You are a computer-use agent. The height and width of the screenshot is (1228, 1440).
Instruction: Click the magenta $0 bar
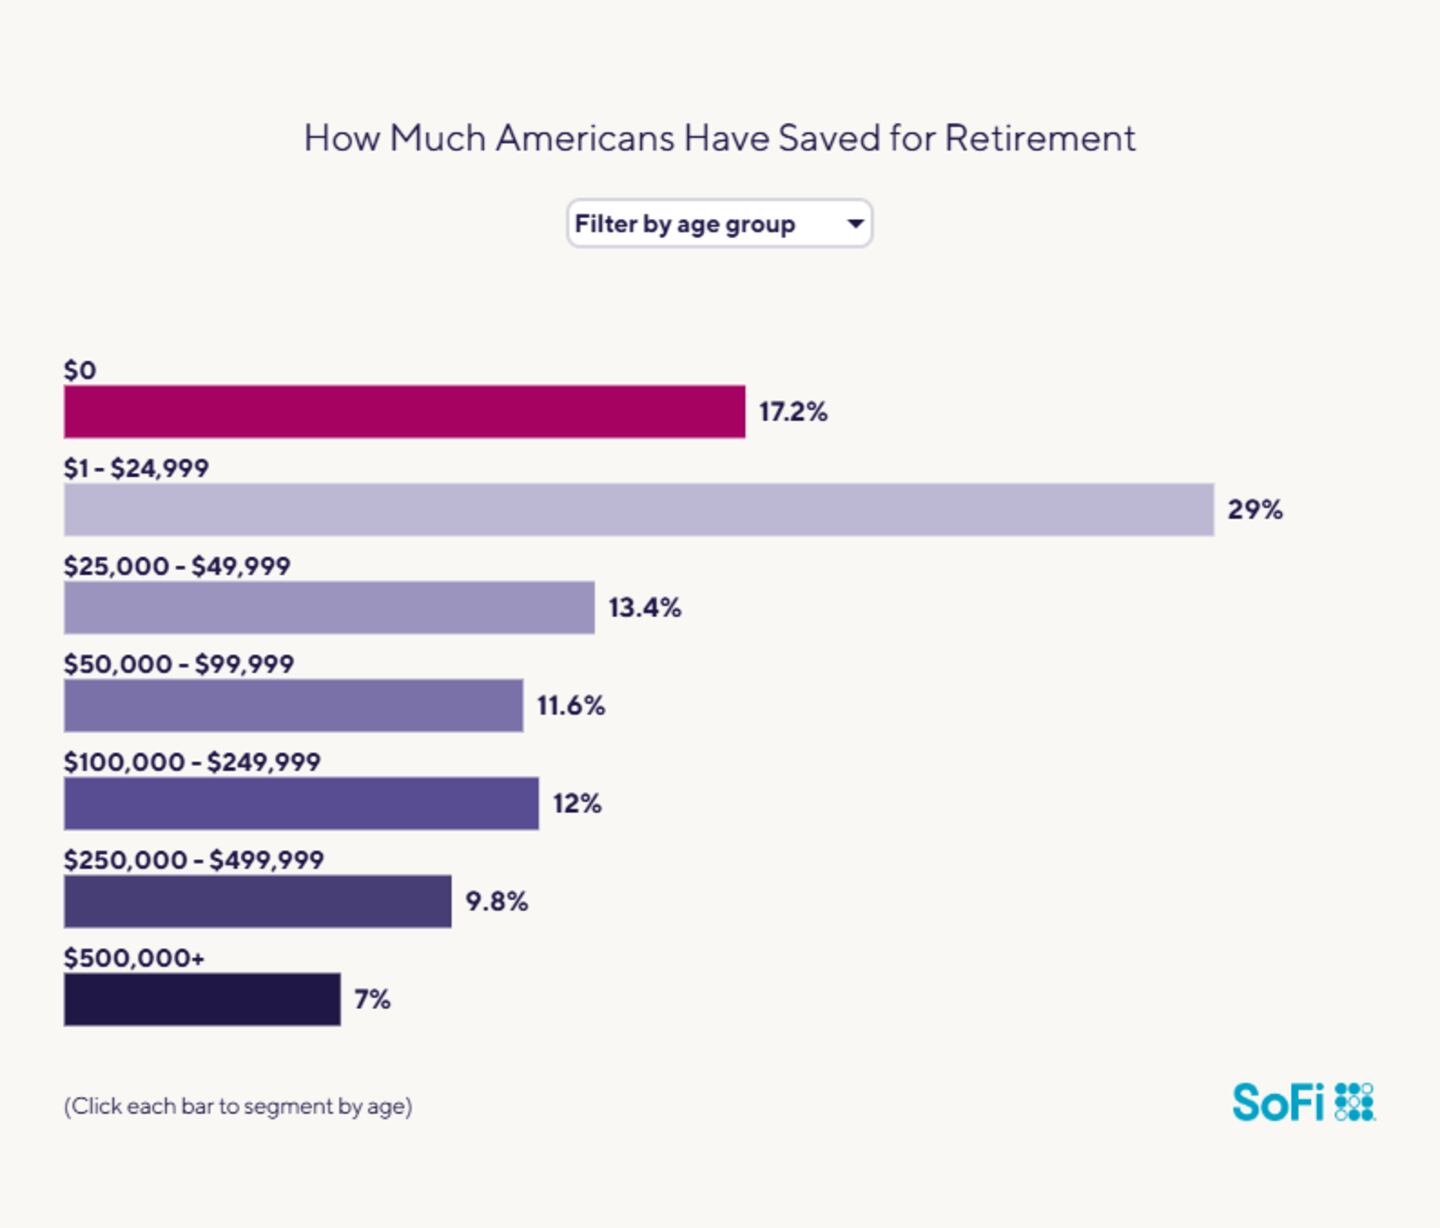click(404, 412)
